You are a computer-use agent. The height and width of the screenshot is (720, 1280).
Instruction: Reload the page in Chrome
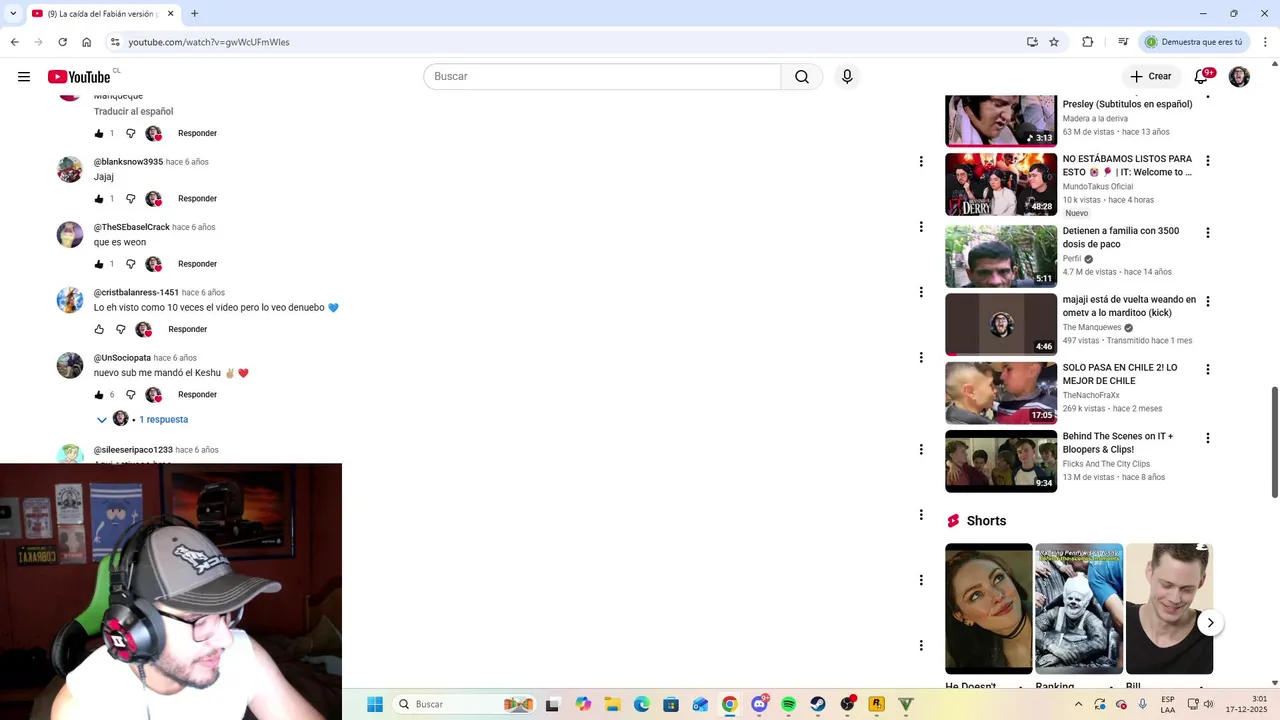click(x=62, y=42)
